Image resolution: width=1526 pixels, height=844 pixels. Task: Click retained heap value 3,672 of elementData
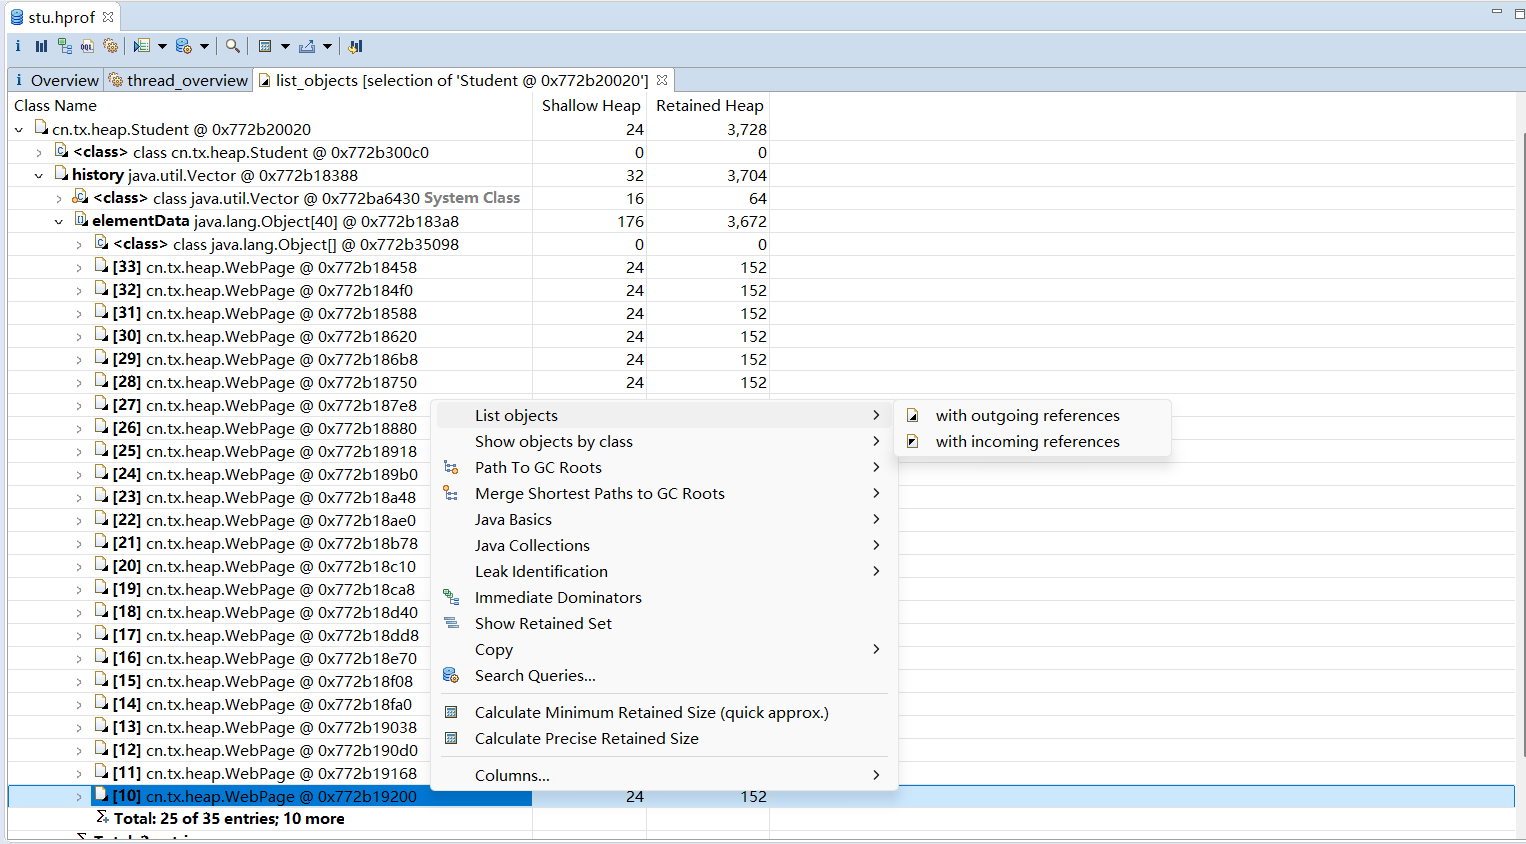(747, 222)
